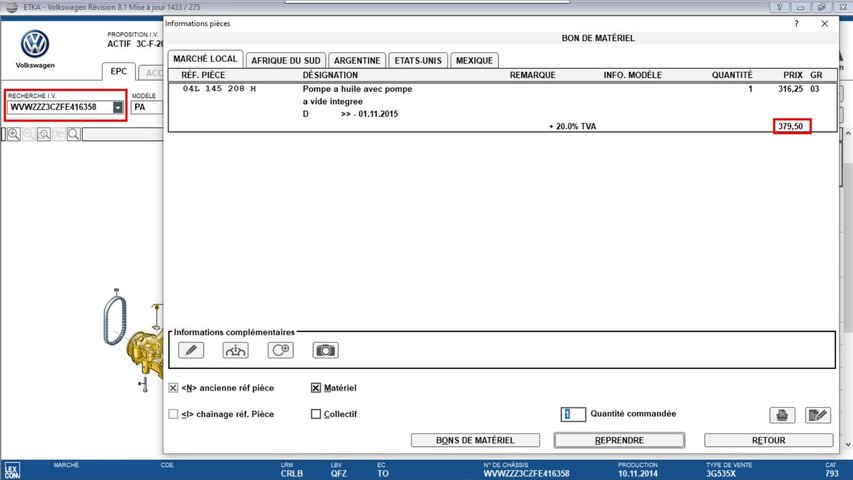Click the PRIX column header
This screenshot has height=480, width=853.
[793, 75]
